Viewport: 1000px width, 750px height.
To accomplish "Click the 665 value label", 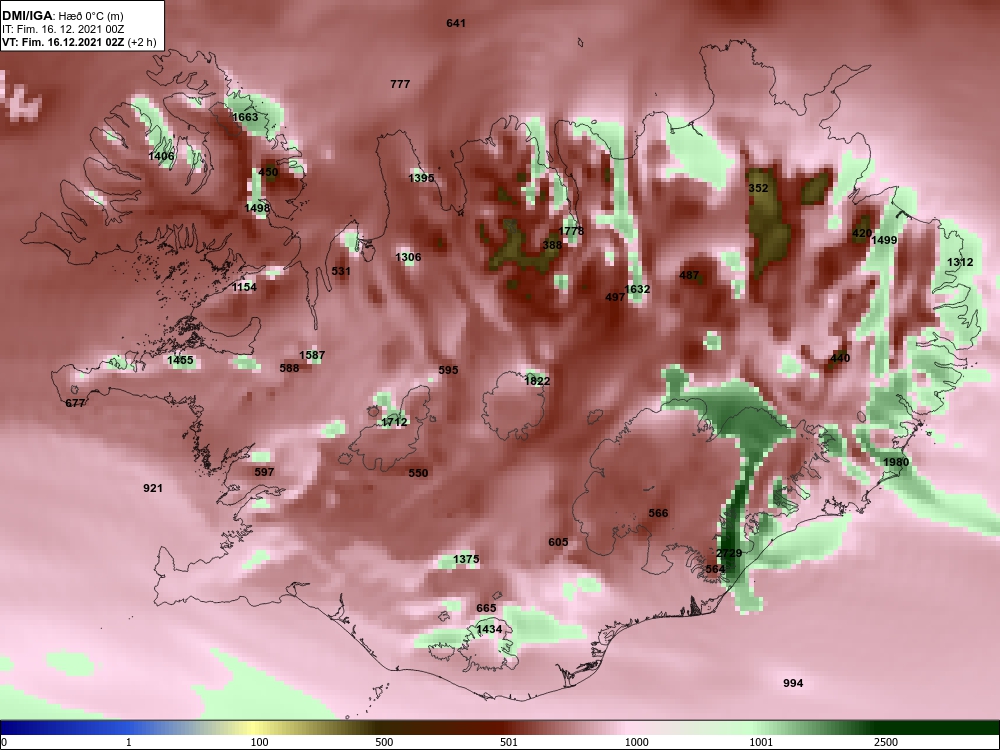I will pos(486,608).
